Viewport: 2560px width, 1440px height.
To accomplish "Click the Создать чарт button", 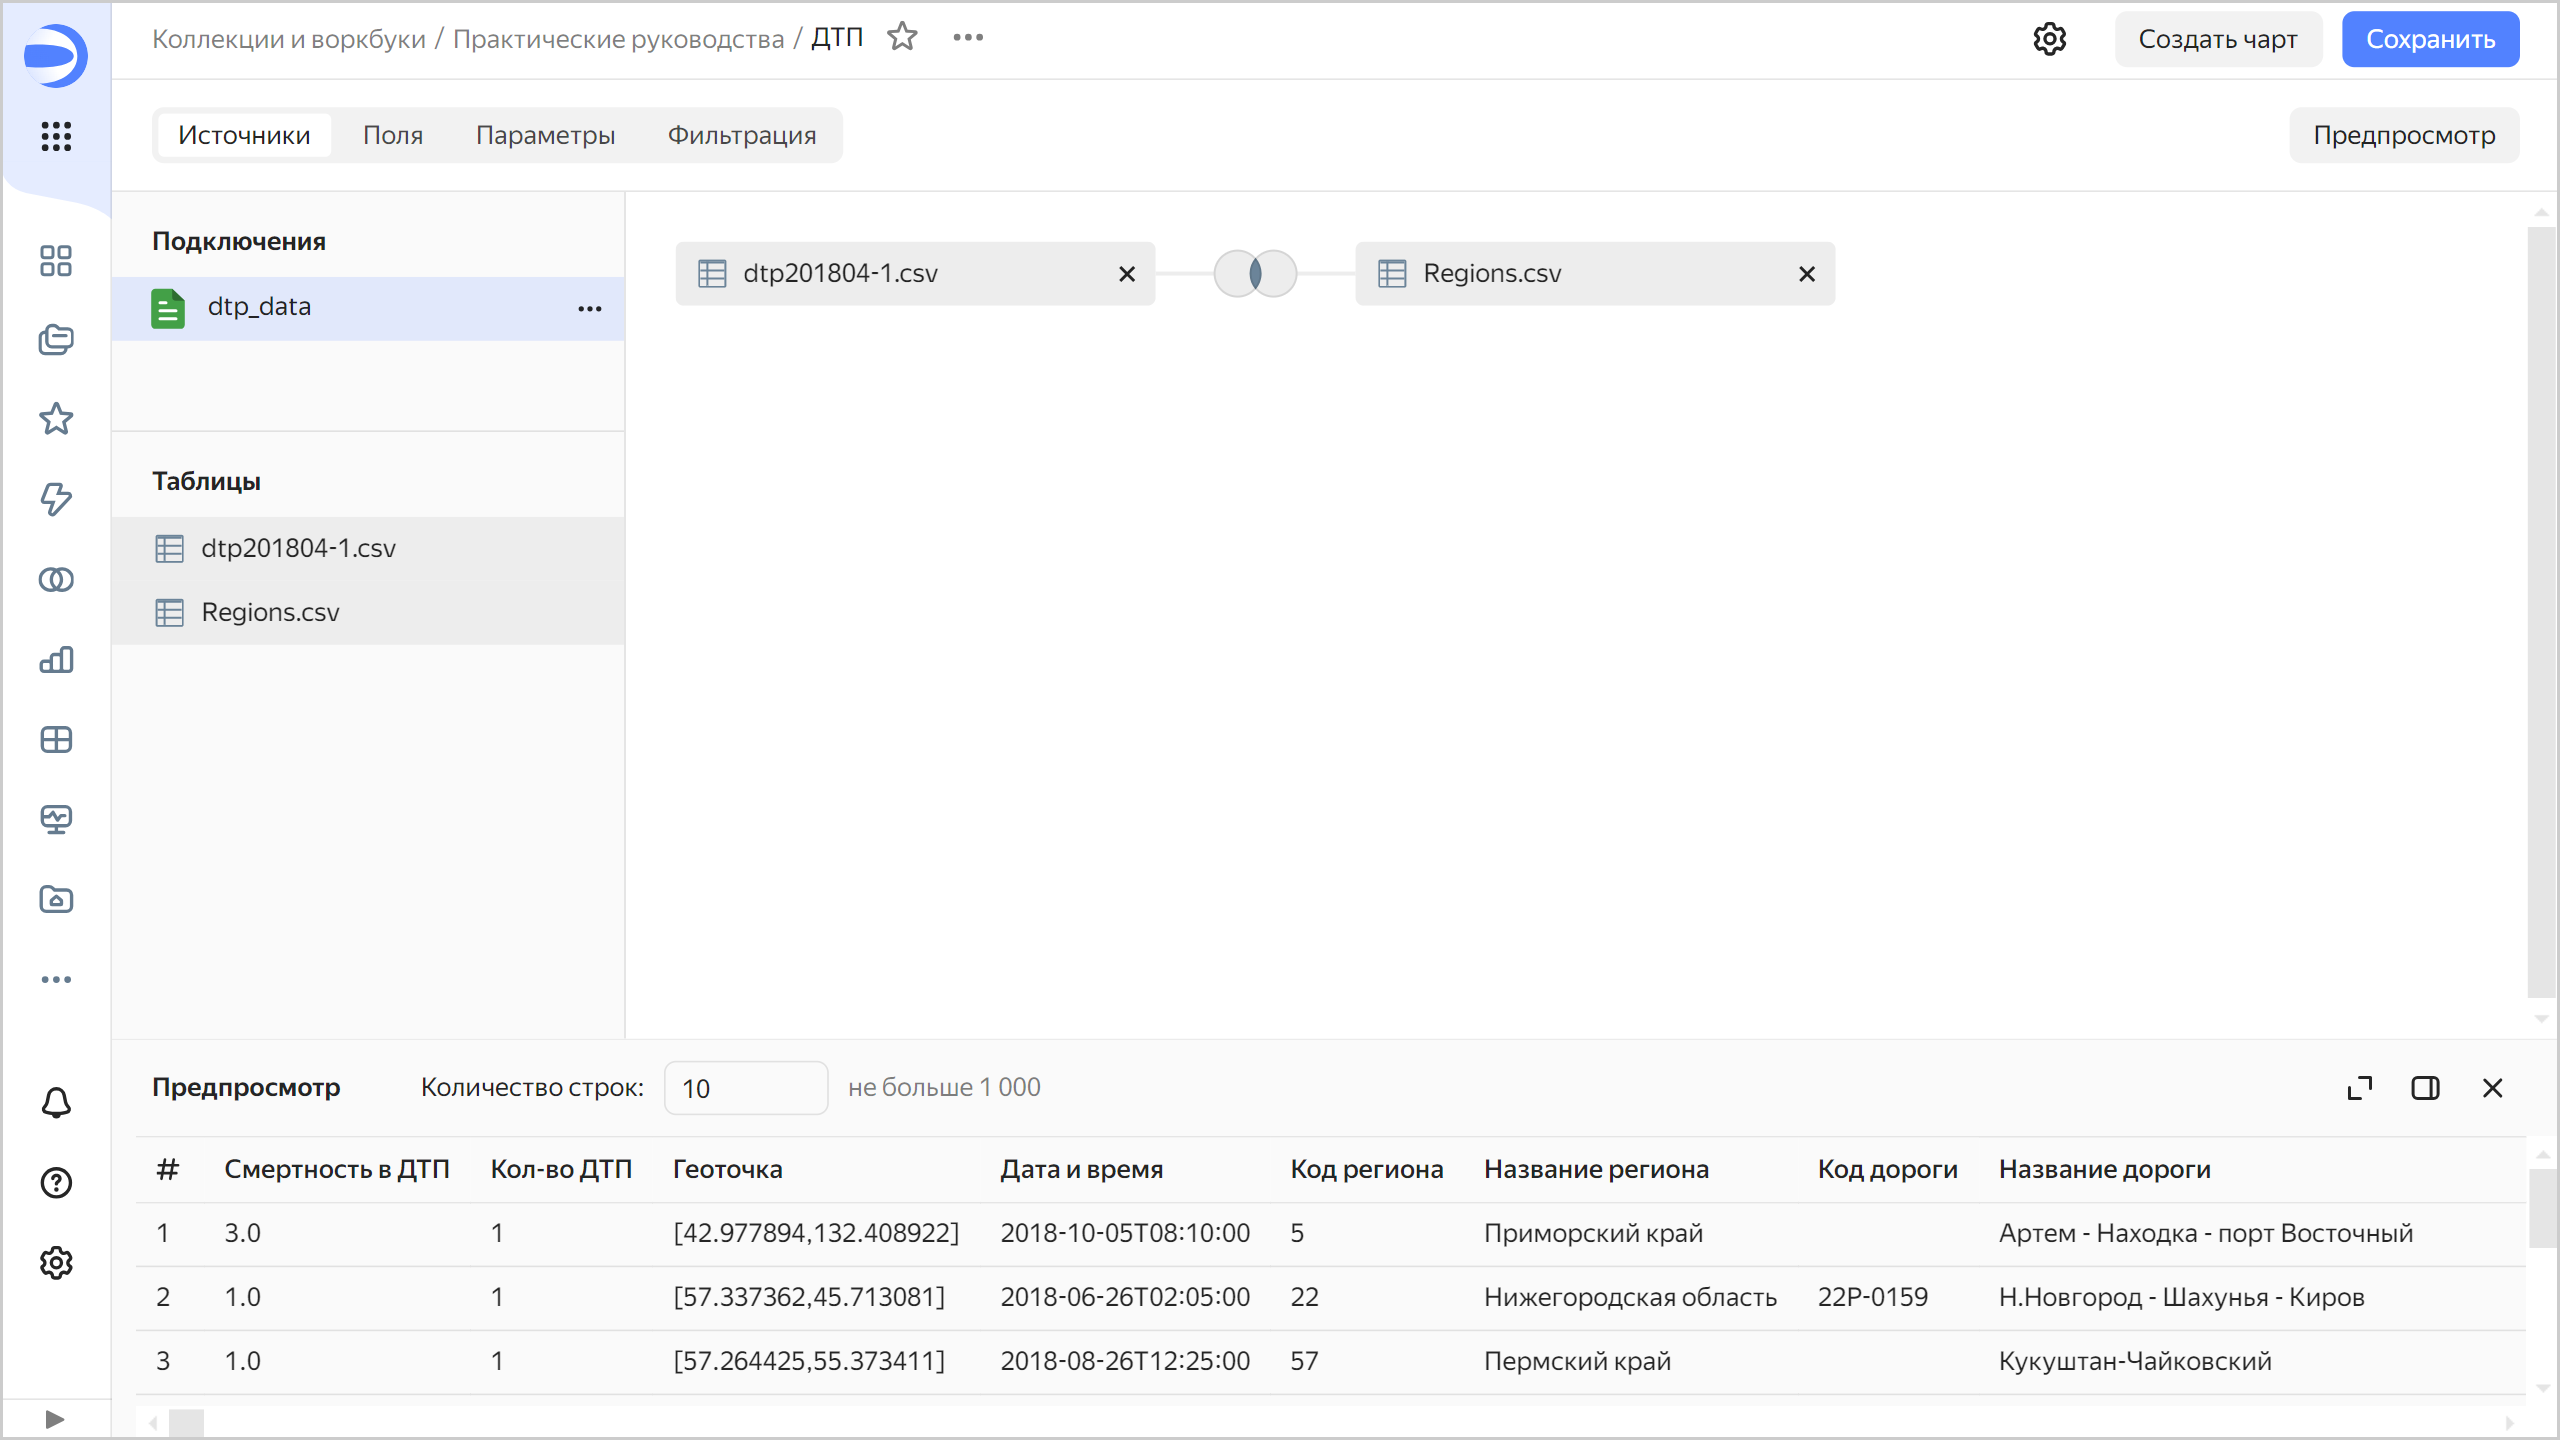I will [x=2217, y=39].
